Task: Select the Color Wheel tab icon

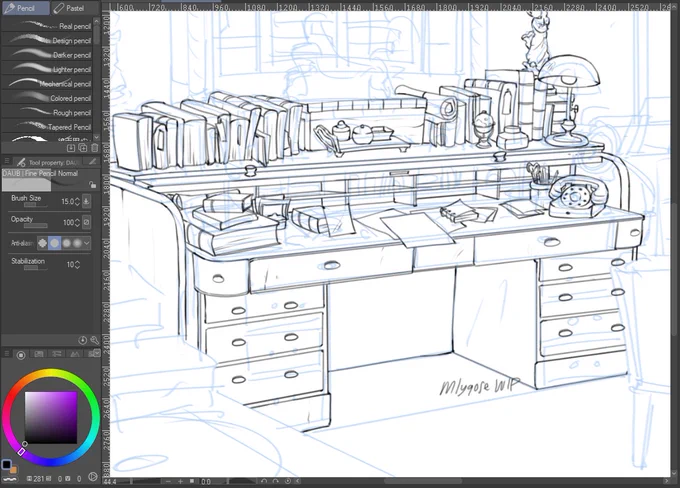Action: pos(20,355)
